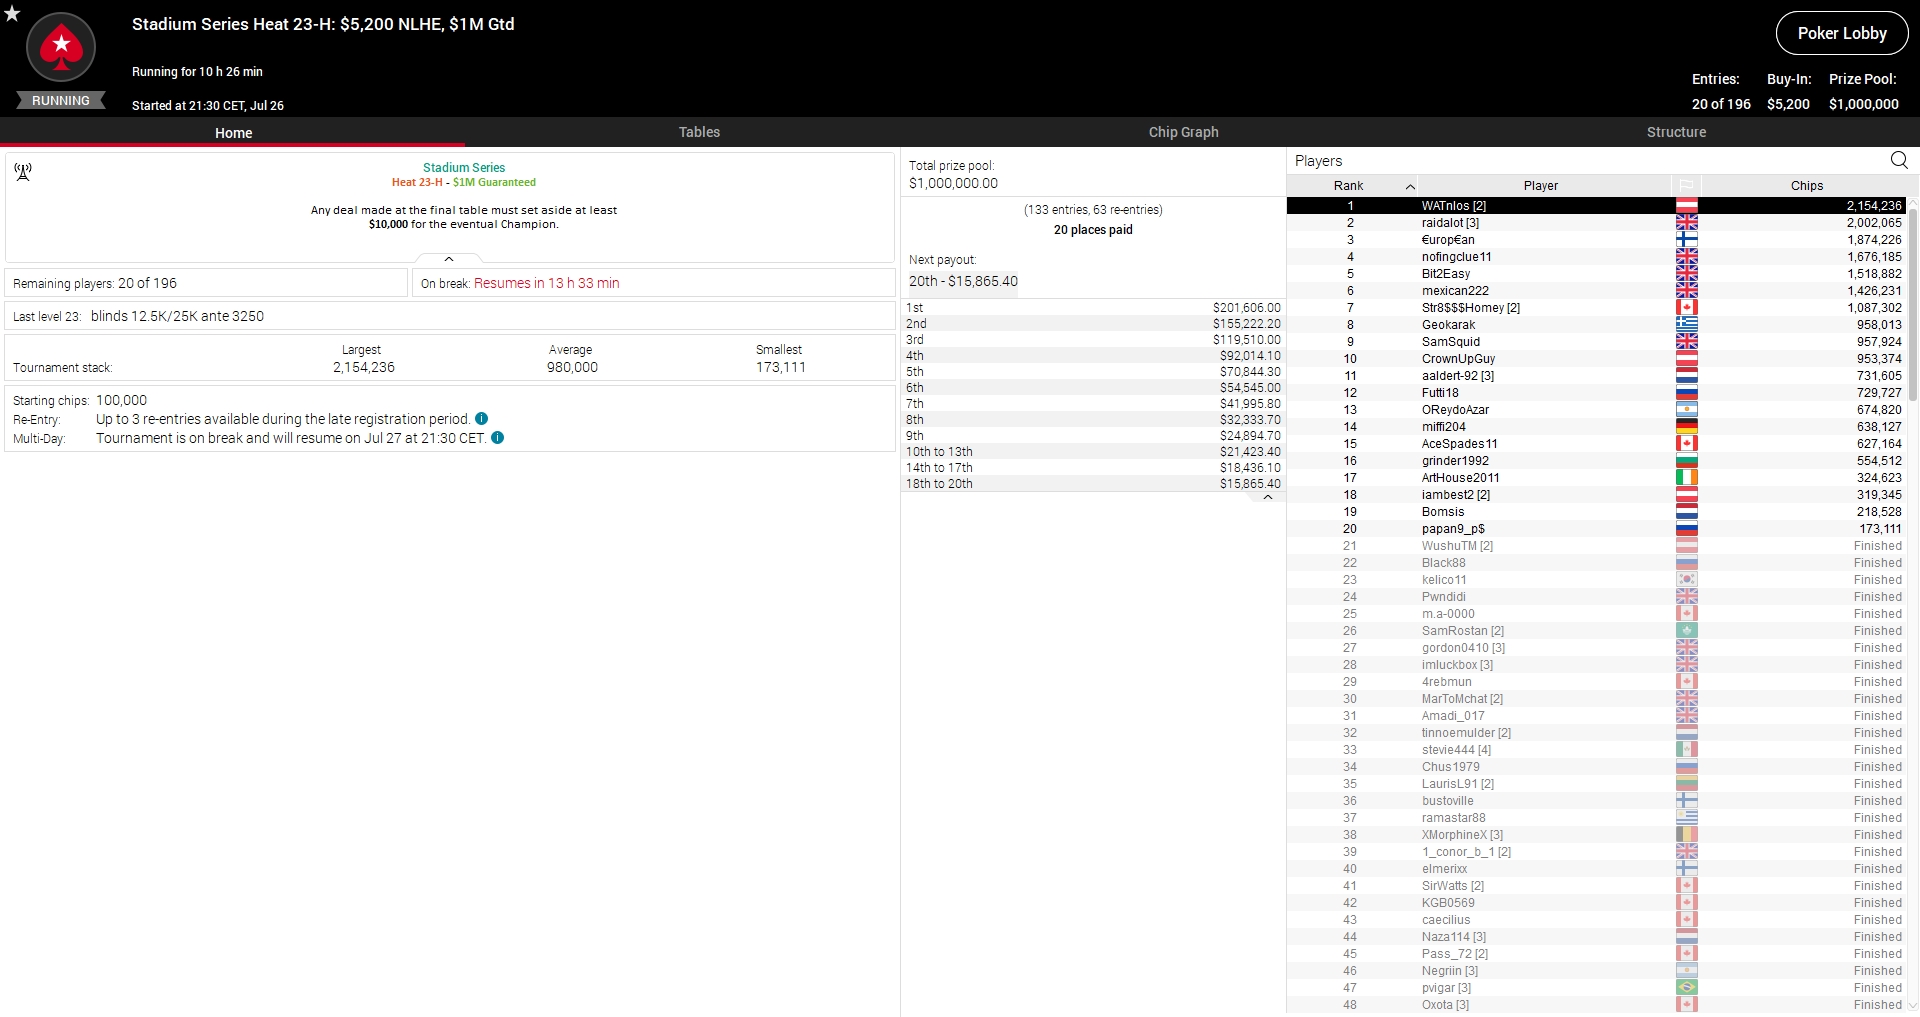
Task: Click the flag icon beside papan9_p$
Action: click(1686, 529)
